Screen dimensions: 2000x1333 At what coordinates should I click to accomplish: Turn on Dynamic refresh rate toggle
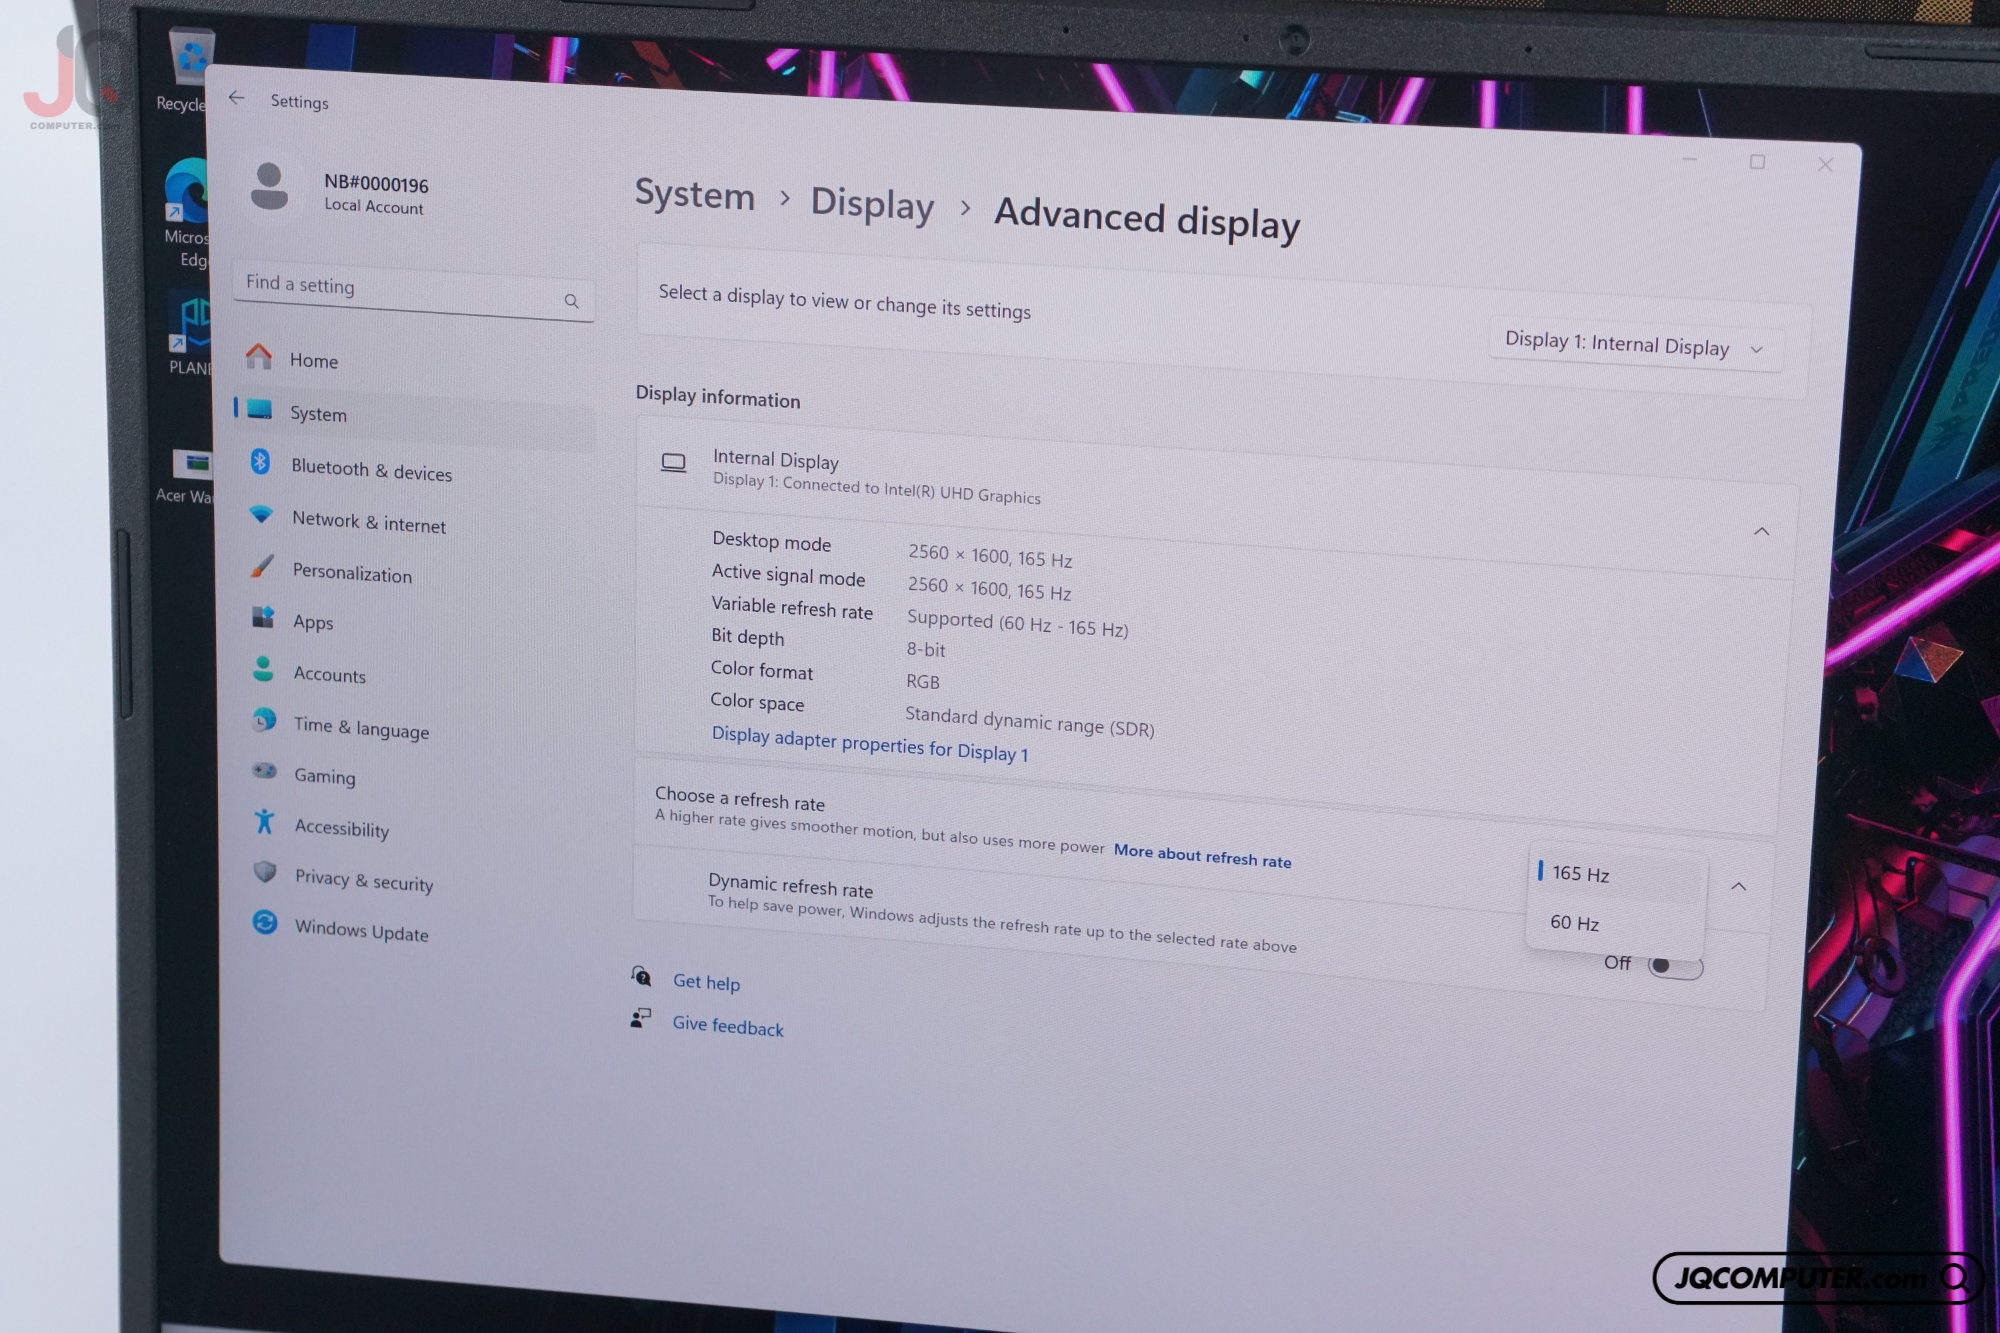point(1675,966)
